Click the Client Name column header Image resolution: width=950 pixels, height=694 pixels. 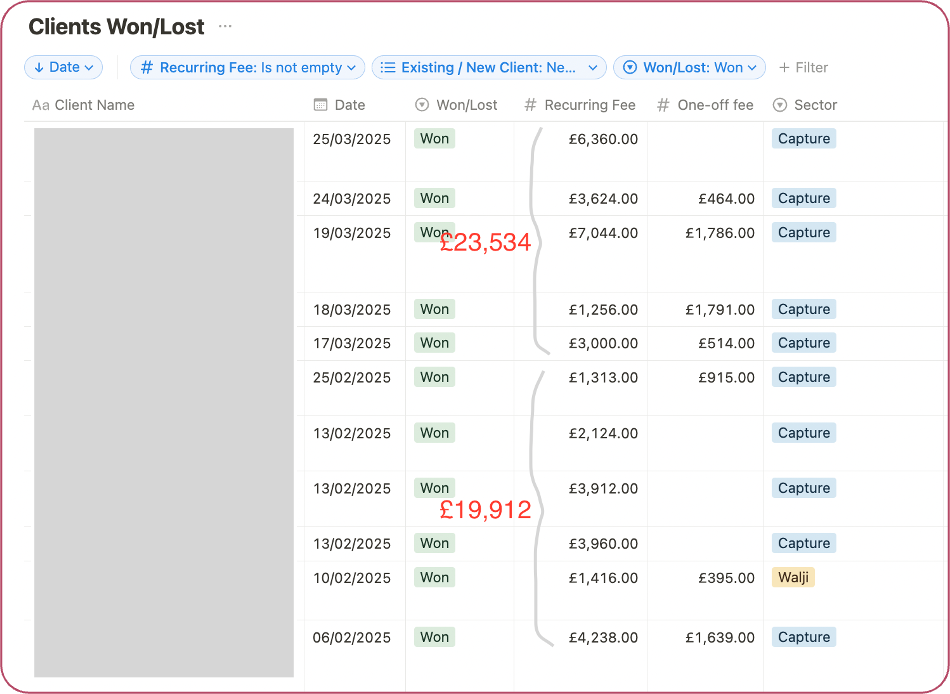[x=84, y=105]
